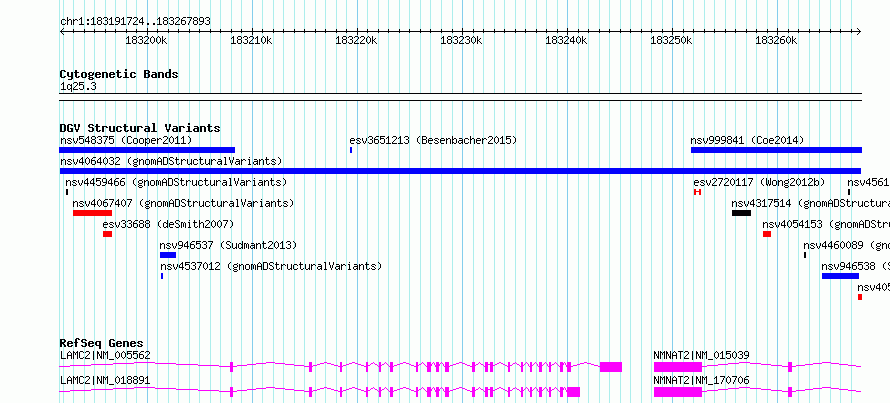This screenshot has width=890, height=403.
Task: Click the black bar under nsv4317514
Action: 741,213
